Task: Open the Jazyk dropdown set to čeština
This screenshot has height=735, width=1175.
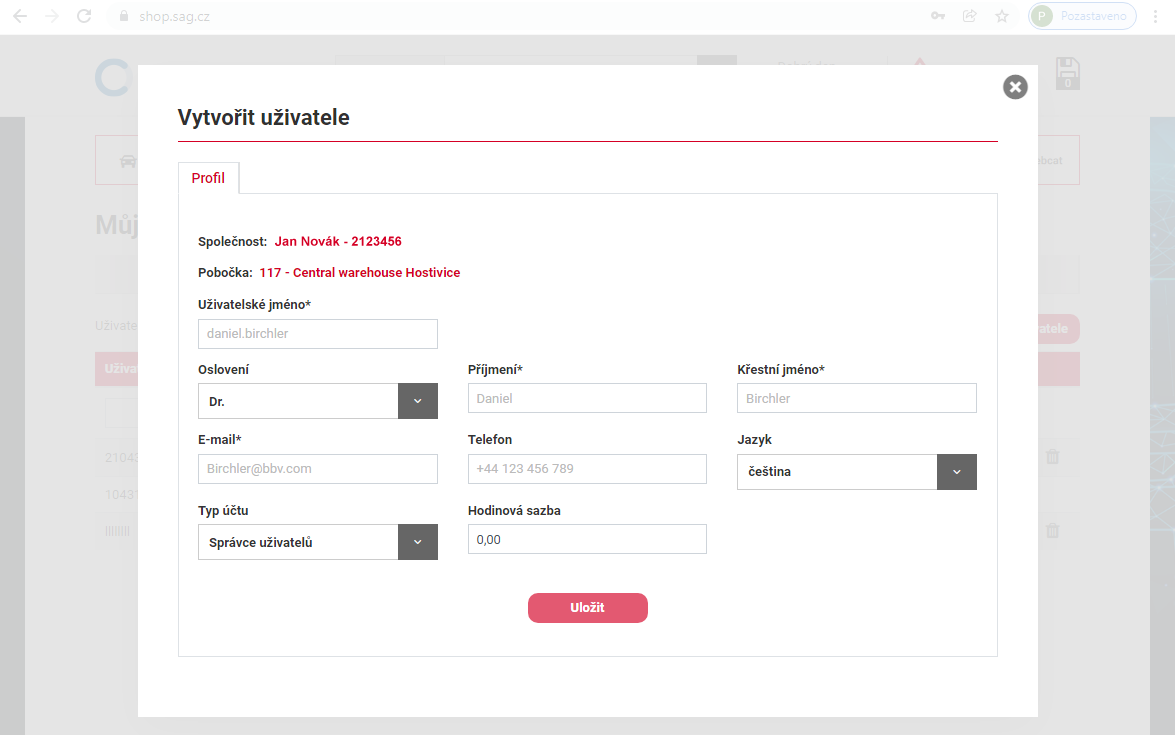Action: pyautogui.click(x=956, y=472)
